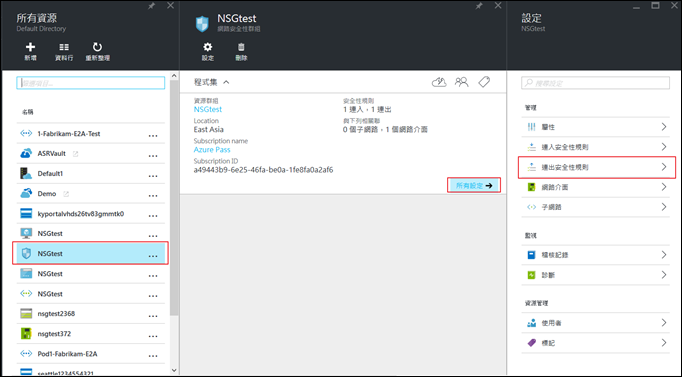Open the ellipsis menu for ASRVault
Image resolution: width=682 pixels, height=377 pixels.
point(153,156)
